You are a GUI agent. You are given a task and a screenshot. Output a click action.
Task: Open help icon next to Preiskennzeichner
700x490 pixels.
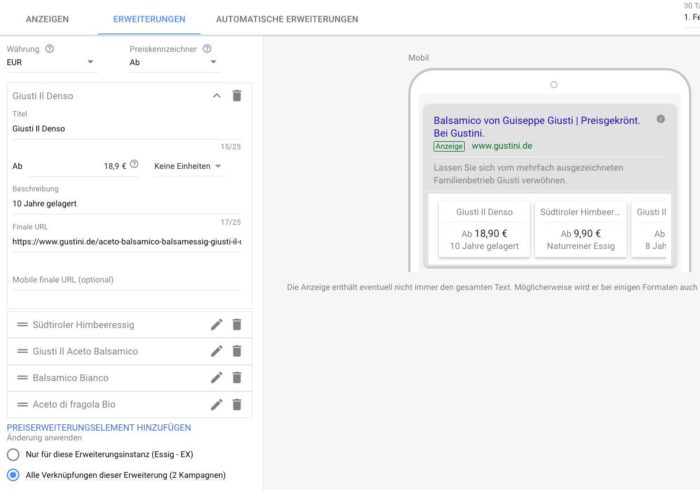pyautogui.click(x=207, y=49)
